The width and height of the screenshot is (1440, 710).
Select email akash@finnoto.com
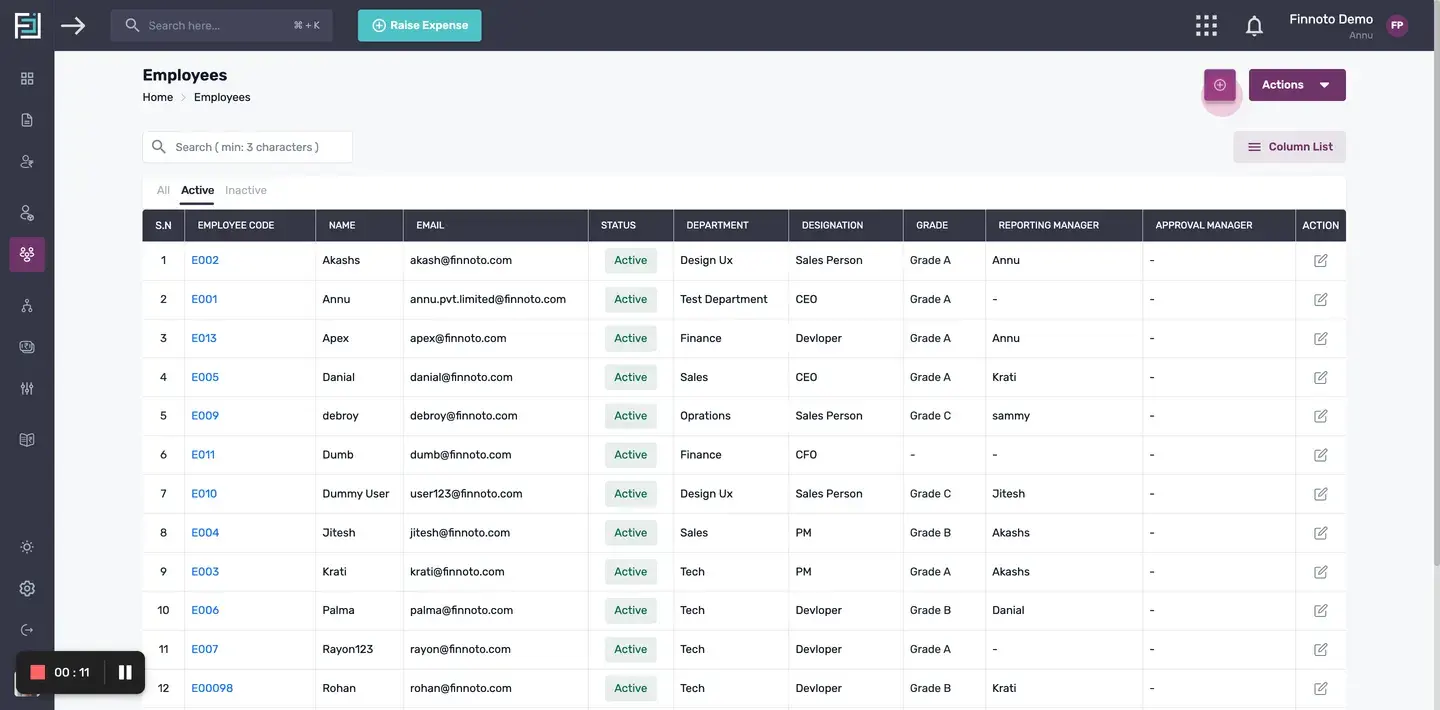tap(461, 260)
